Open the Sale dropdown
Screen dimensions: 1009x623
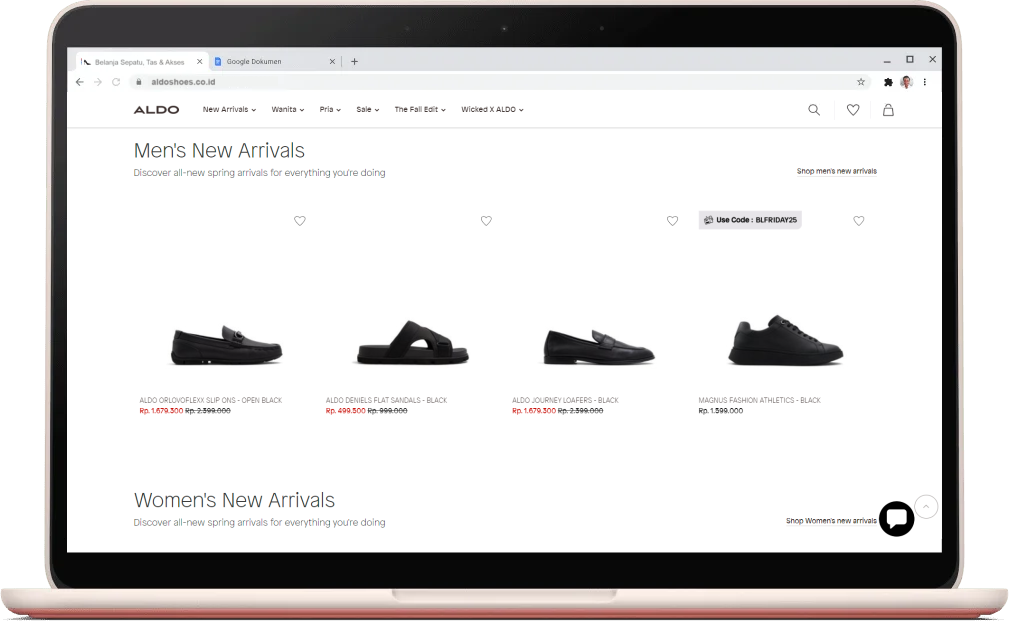[367, 110]
